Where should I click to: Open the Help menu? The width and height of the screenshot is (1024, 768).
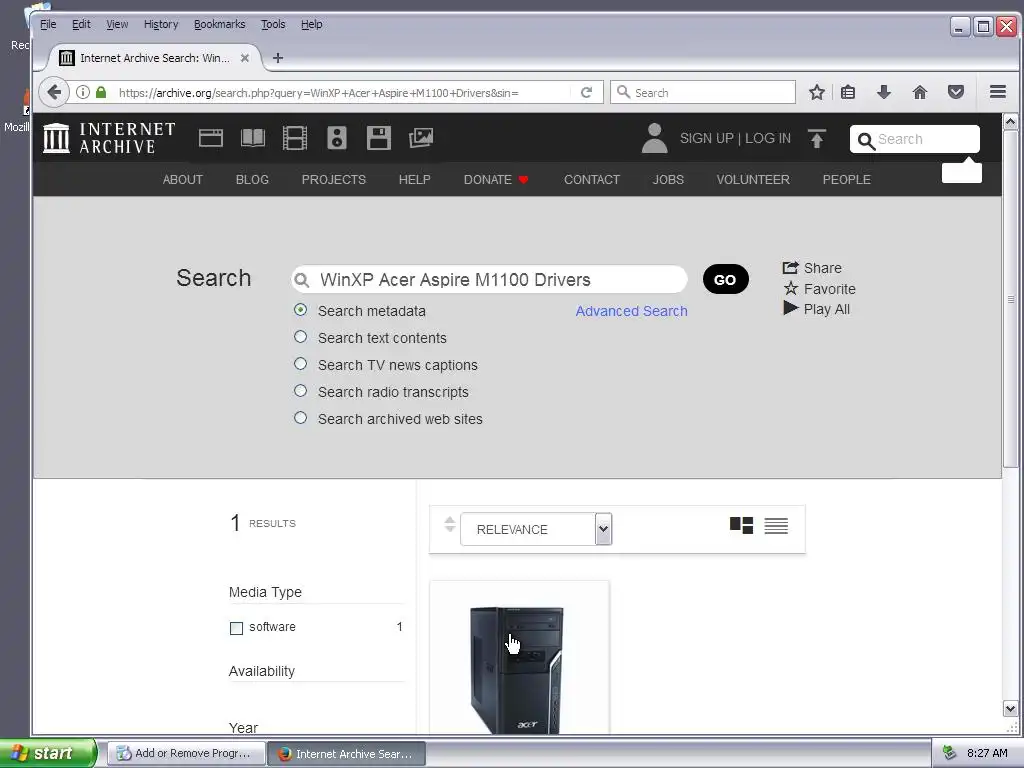point(312,24)
